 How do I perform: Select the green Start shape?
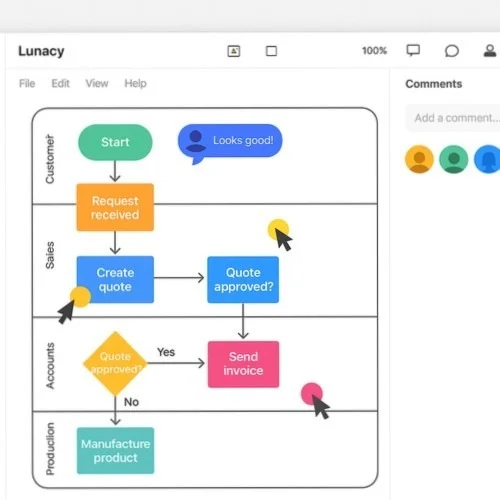(x=115, y=142)
